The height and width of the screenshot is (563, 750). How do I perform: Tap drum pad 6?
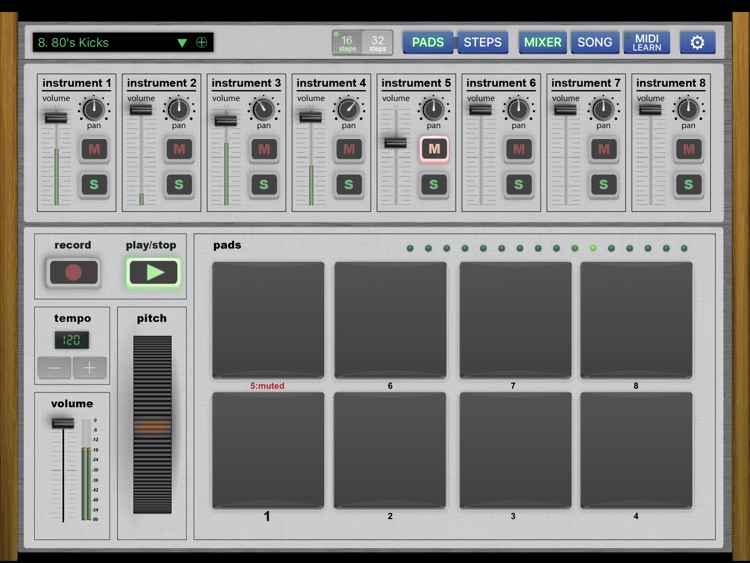(x=390, y=320)
